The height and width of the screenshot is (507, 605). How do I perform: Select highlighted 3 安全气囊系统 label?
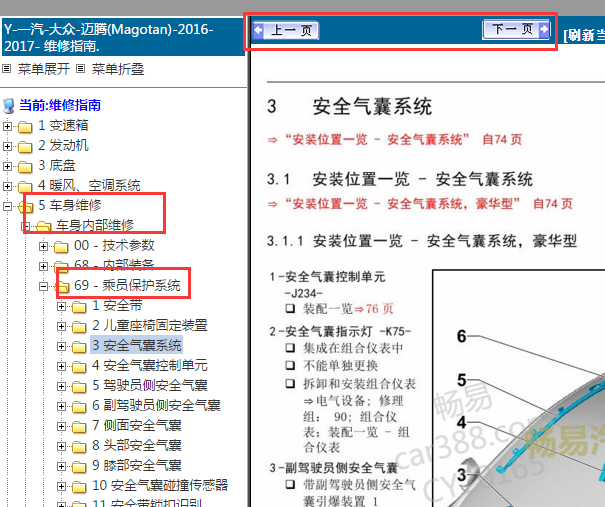point(137,345)
